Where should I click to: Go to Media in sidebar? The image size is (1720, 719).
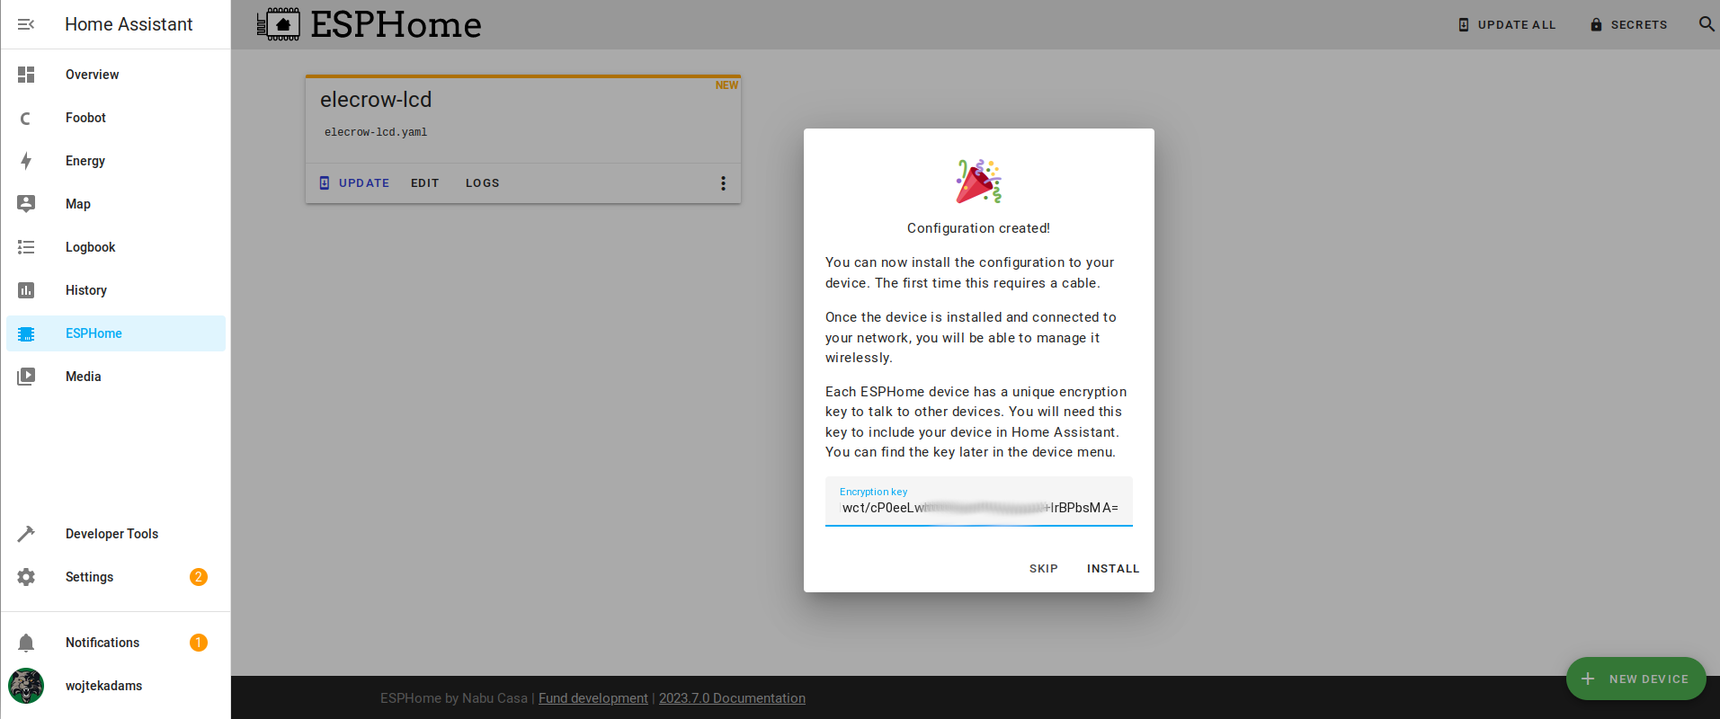83,377
